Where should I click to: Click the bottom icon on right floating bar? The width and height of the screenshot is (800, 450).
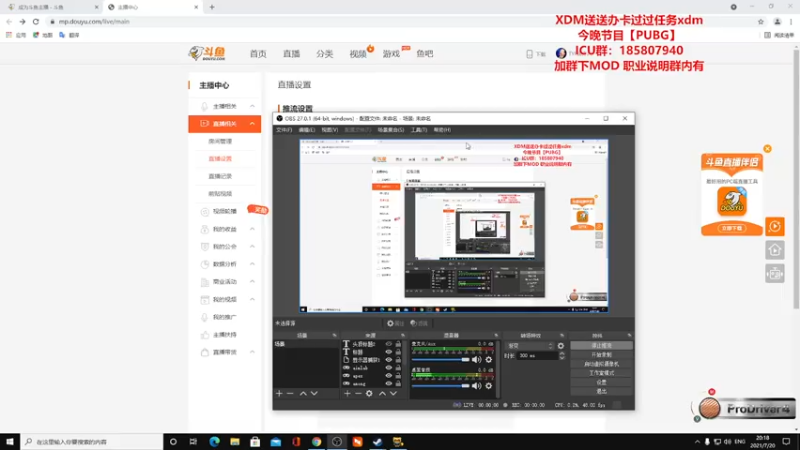[x=774, y=274]
